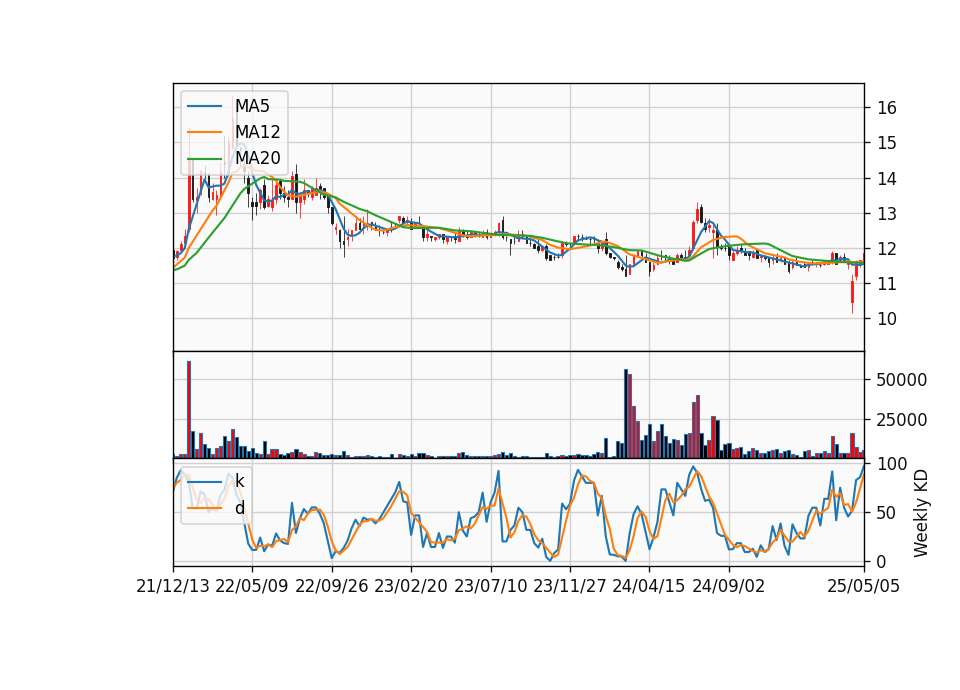The height and width of the screenshot is (690, 960).
Task: Click the price axis value 11
Action: click(887, 283)
